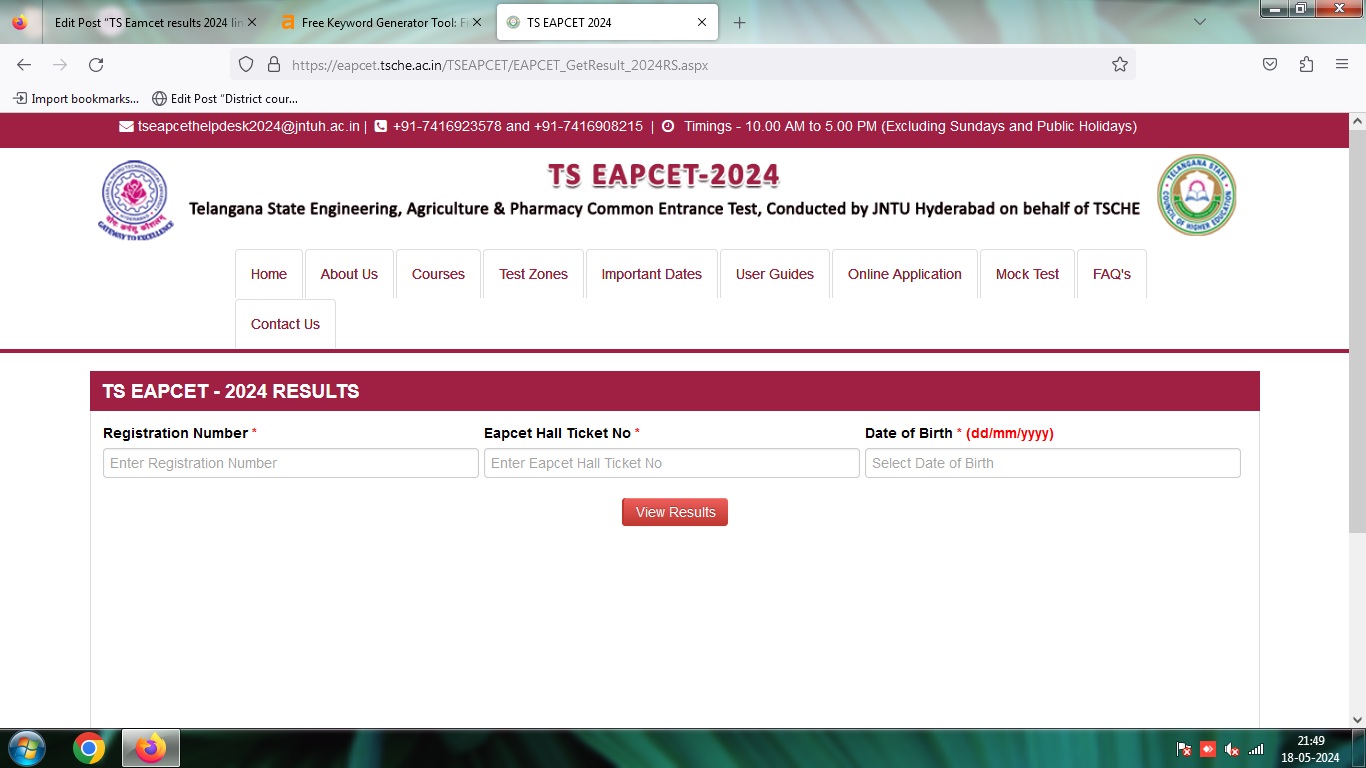Click the muted volume tray icon
The height and width of the screenshot is (768, 1366).
pyautogui.click(x=1232, y=749)
